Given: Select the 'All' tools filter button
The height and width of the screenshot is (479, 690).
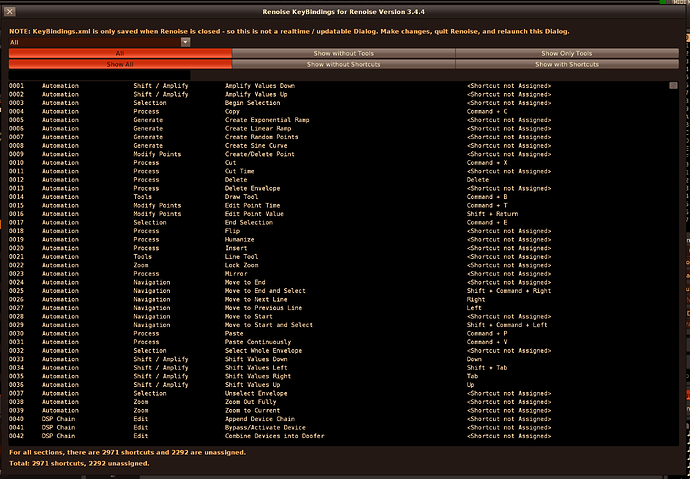Looking at the screenshot, I should pos(120,53).
